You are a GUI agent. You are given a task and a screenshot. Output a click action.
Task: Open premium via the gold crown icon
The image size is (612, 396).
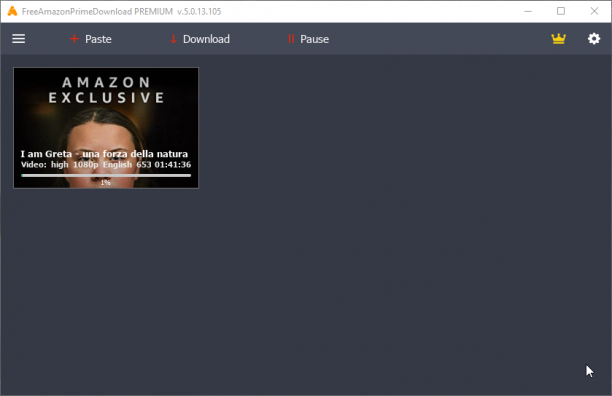click(559, 39)
